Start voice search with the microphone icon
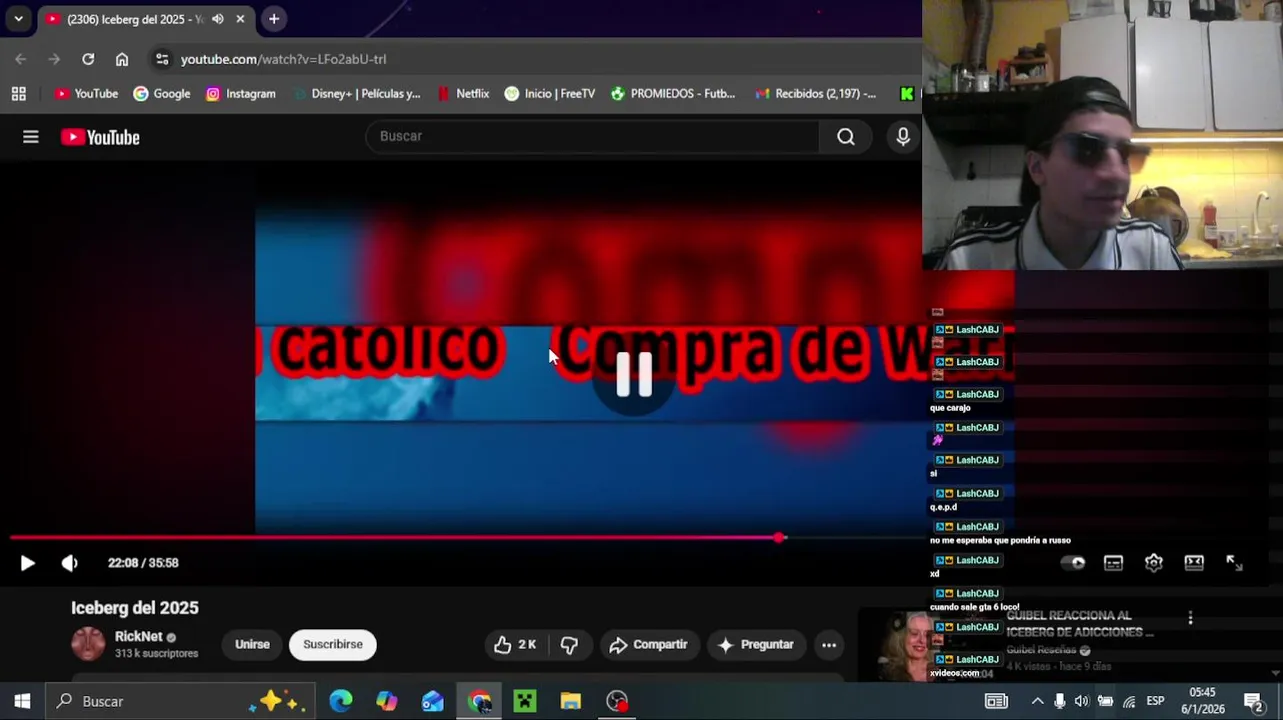Viewport: 1283px width, 720px height. 903,137
